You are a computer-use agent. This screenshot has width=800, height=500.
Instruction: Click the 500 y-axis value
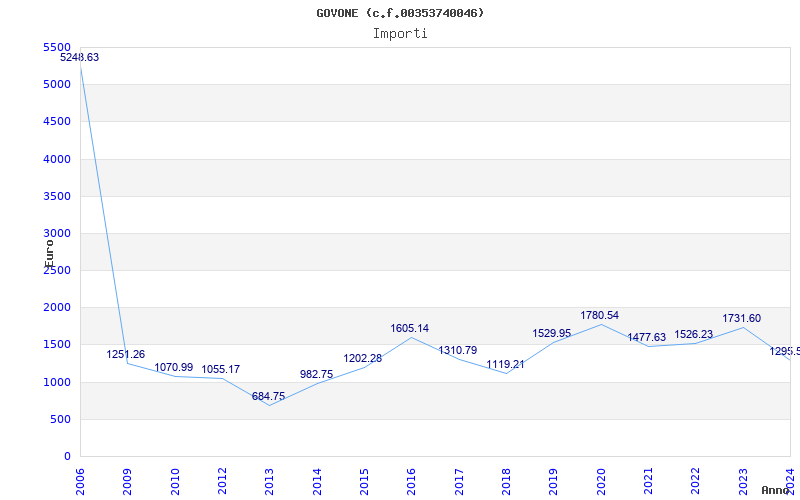60,419
